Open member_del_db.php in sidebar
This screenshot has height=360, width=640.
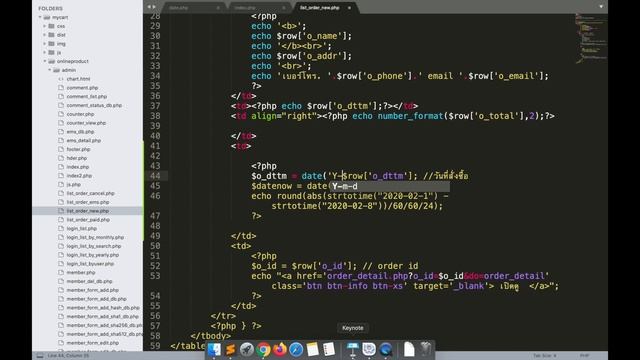click(89, 281)
